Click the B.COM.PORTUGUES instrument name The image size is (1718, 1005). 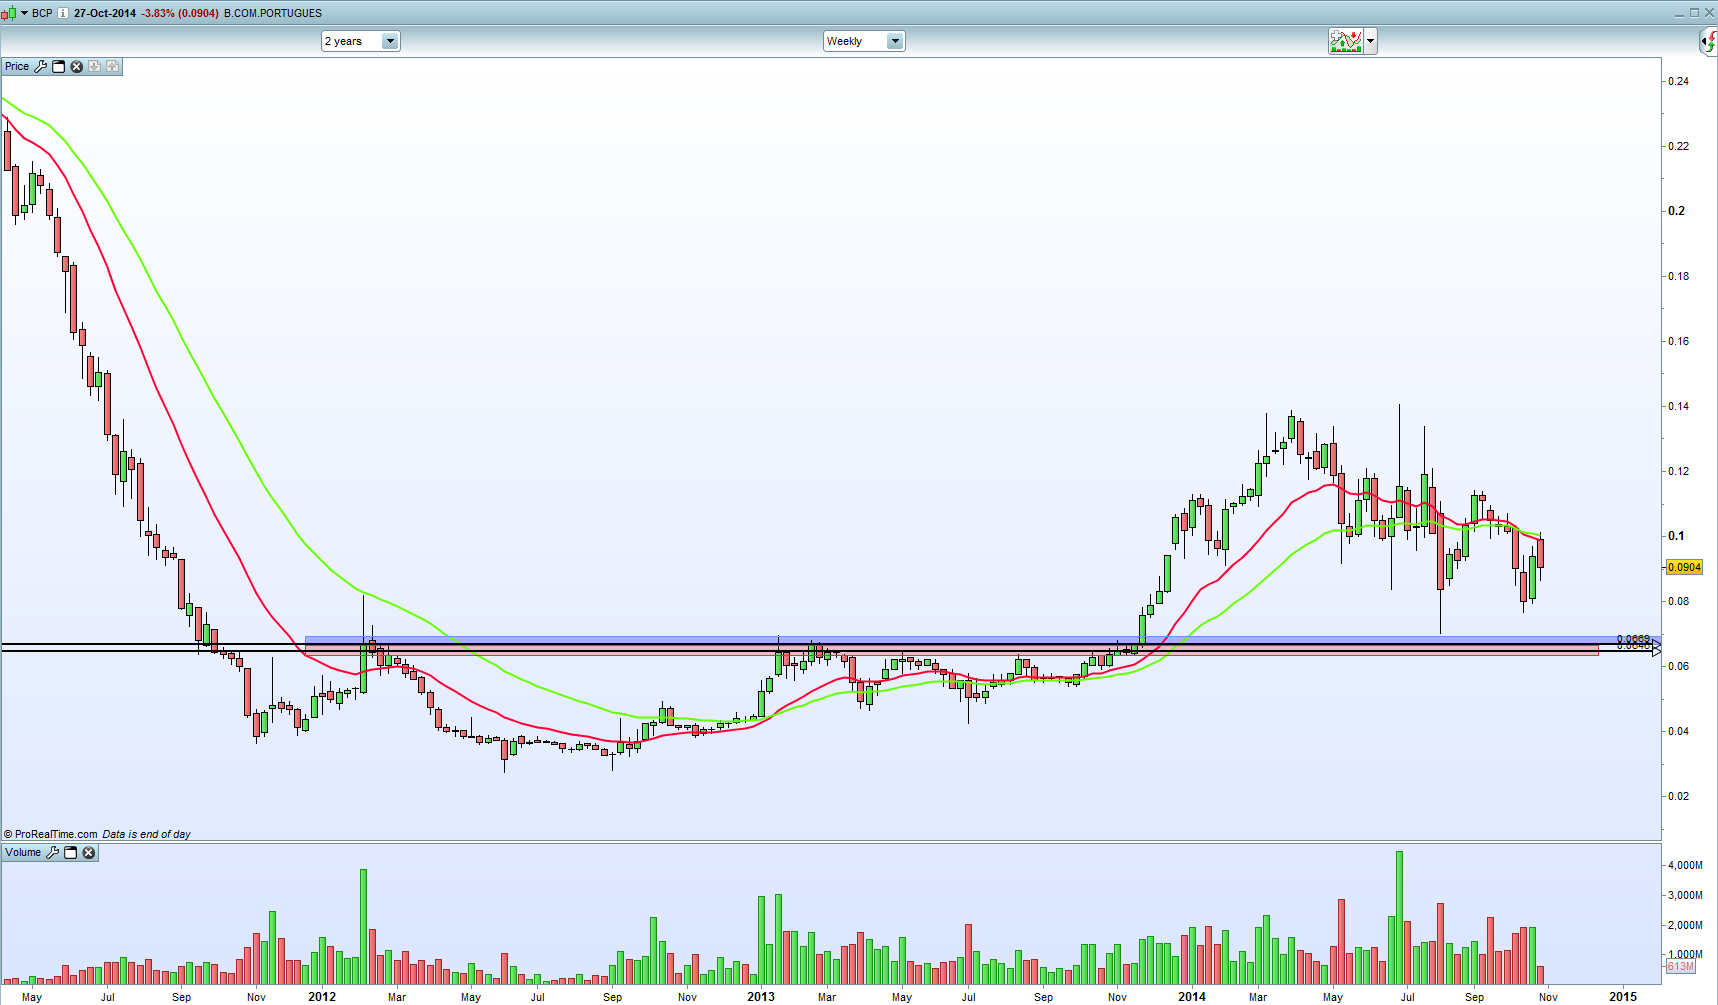[273, 13]
